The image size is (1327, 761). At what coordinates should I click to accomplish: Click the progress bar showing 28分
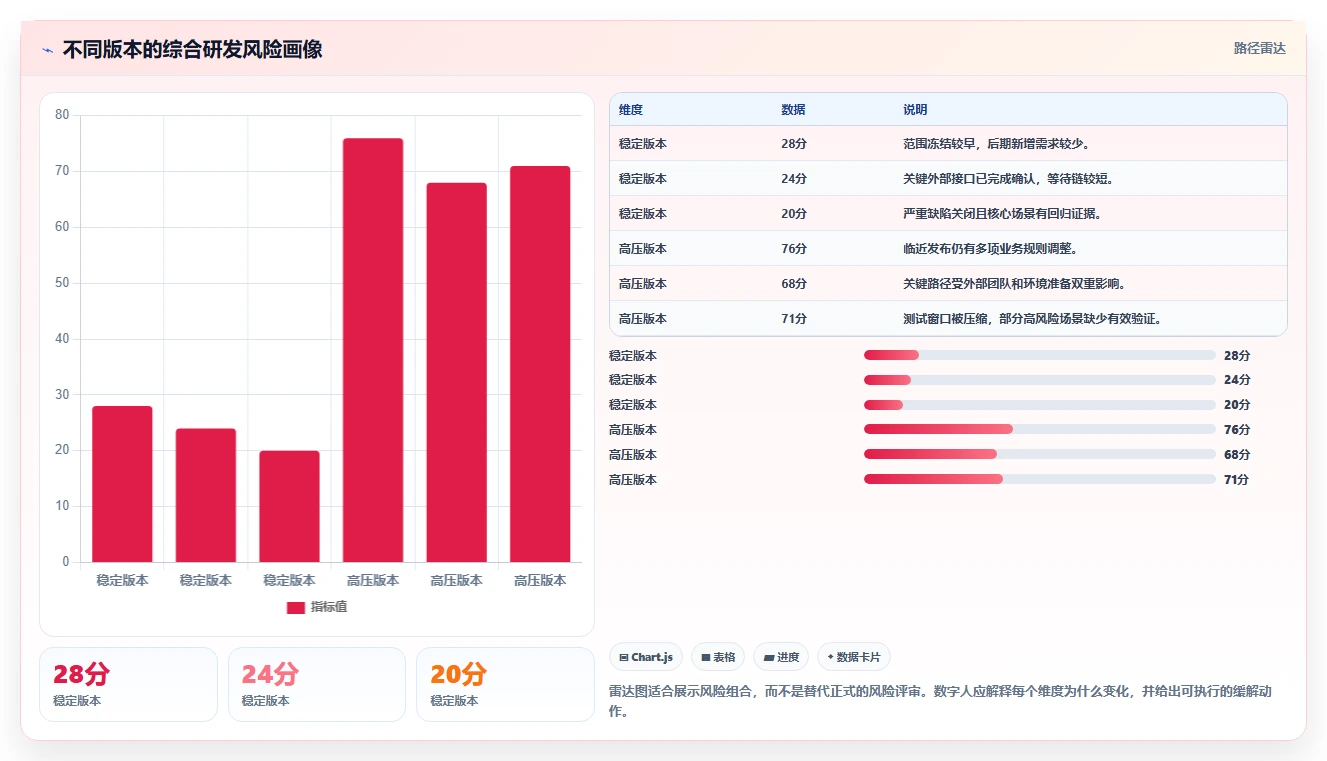click(1040, 356)
